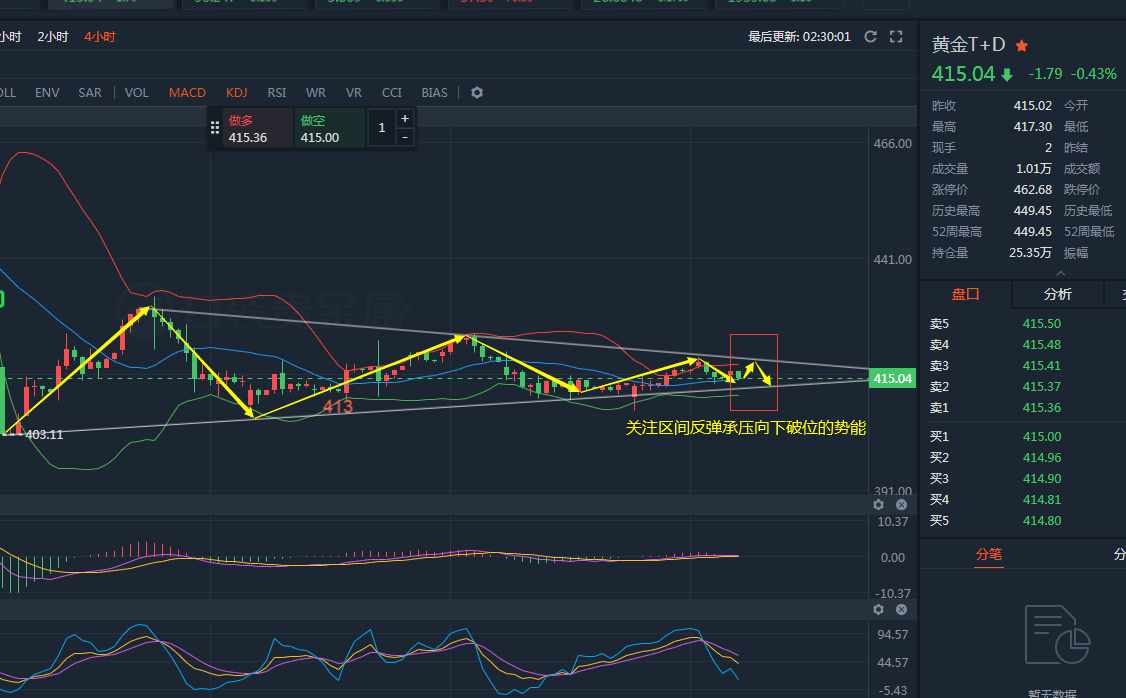Click the 涨停价 value 462.68

pyautogui.click(x=1033, y=190)
